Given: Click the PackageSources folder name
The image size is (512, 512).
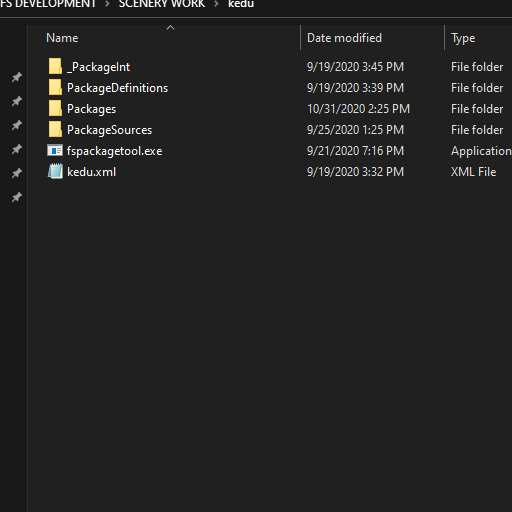Looking at the screenshot, I should 109,130.
